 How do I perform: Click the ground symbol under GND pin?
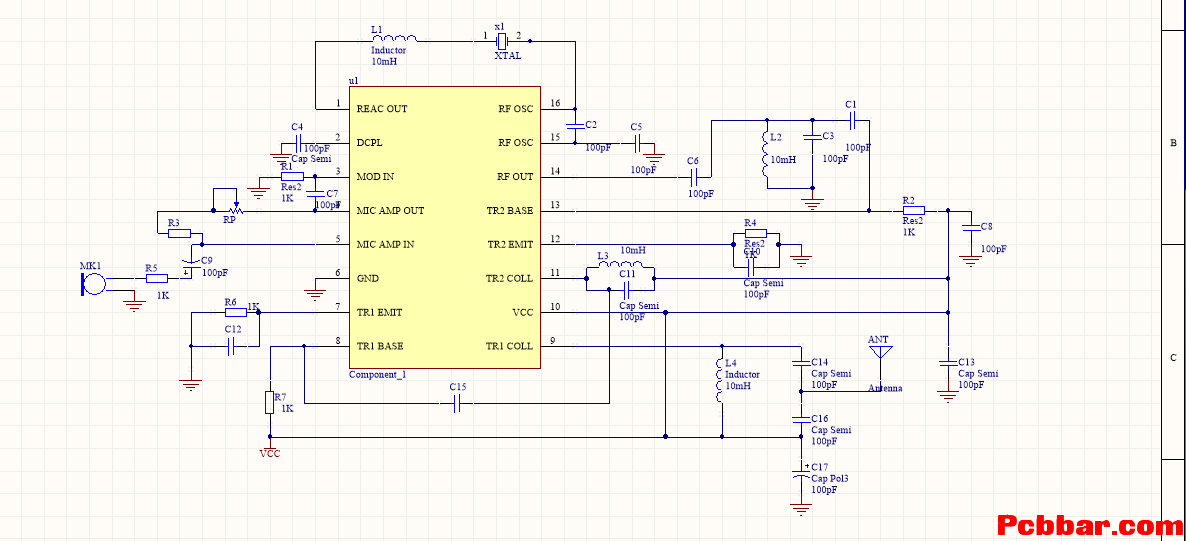tap(316, 288)
